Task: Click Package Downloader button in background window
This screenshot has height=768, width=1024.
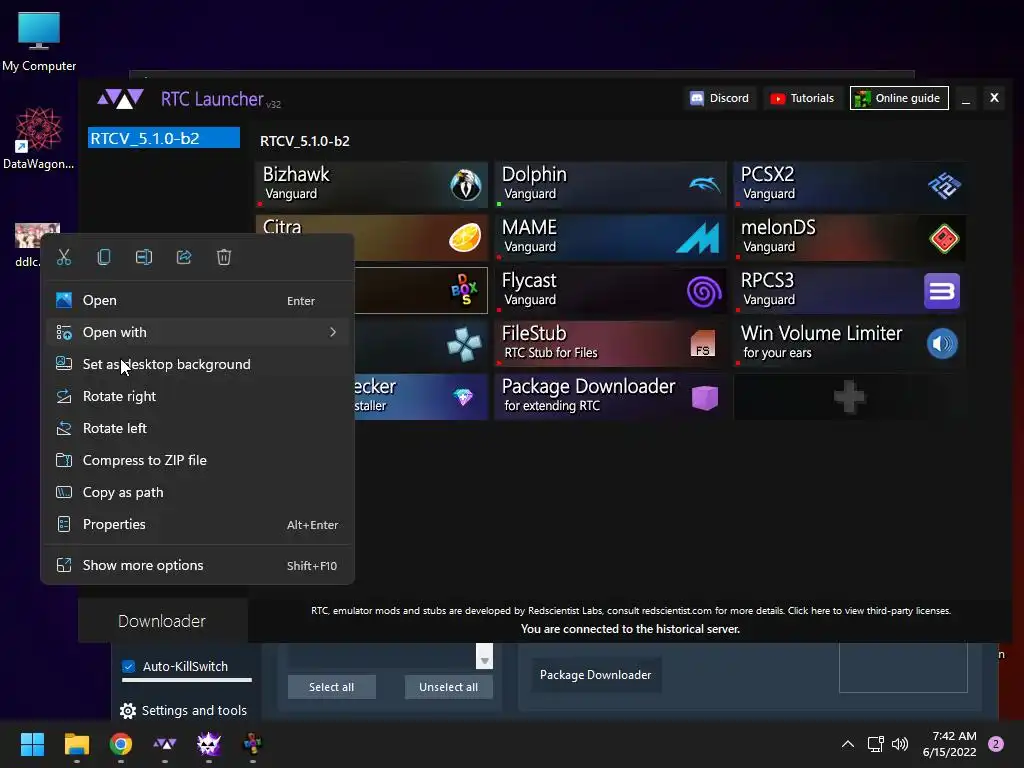Action: pos(596,675)
